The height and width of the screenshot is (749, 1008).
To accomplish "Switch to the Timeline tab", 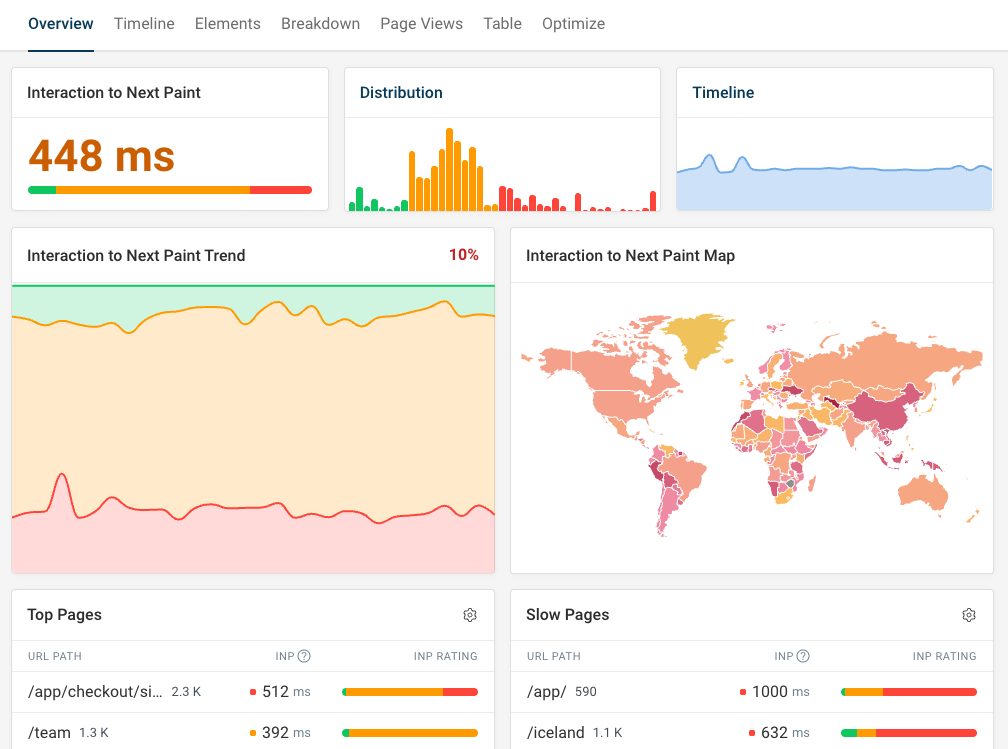I will pos(143,23).
